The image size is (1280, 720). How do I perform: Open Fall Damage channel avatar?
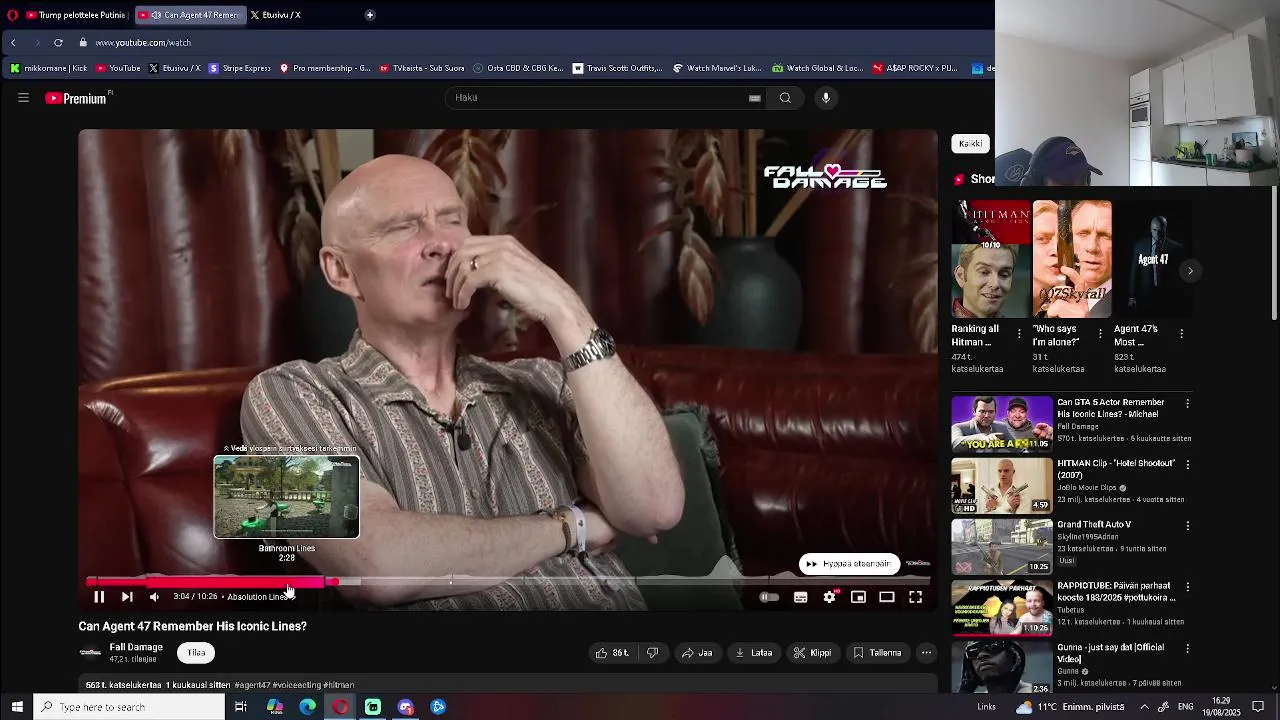tap(90, 653)
